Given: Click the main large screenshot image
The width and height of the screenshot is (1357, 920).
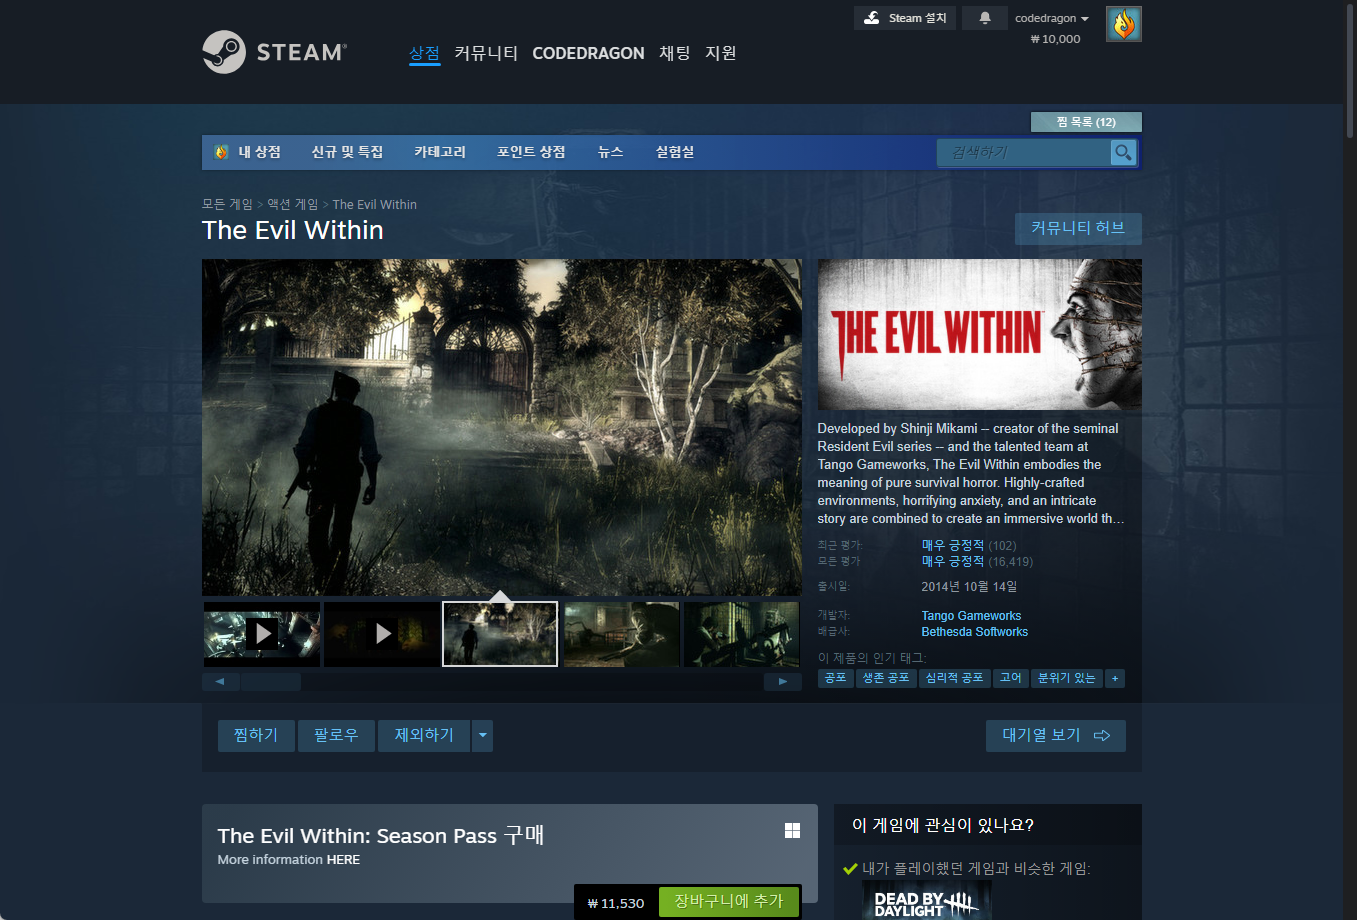Looking at the screenshot, I should [x=502, y=428].
